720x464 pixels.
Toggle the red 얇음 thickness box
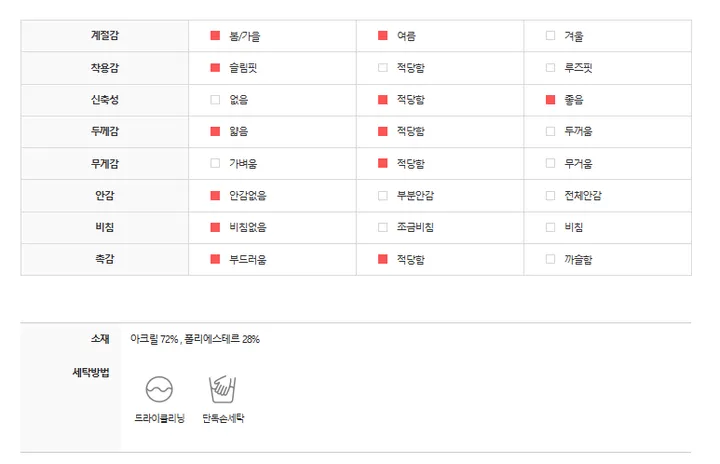[215, 131]
